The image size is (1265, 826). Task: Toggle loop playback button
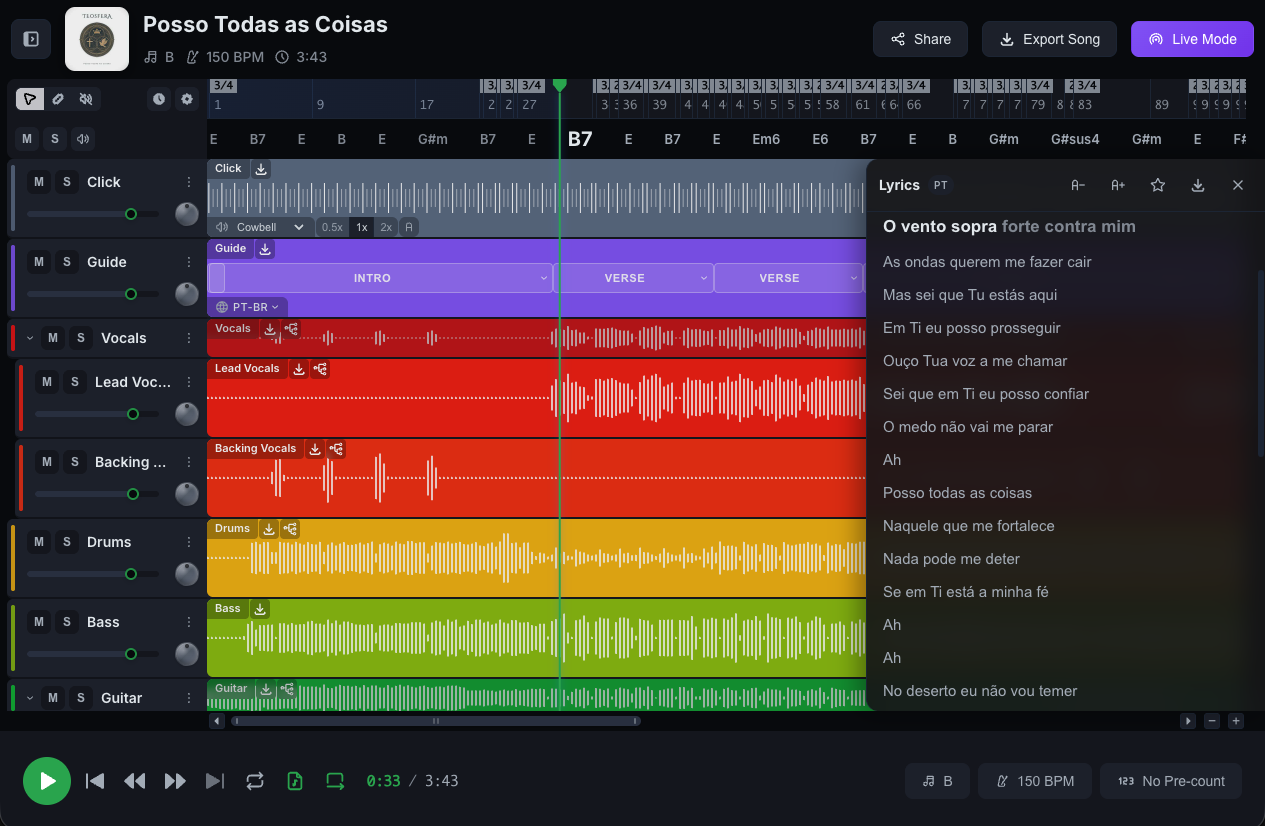(x=255, y=781)
